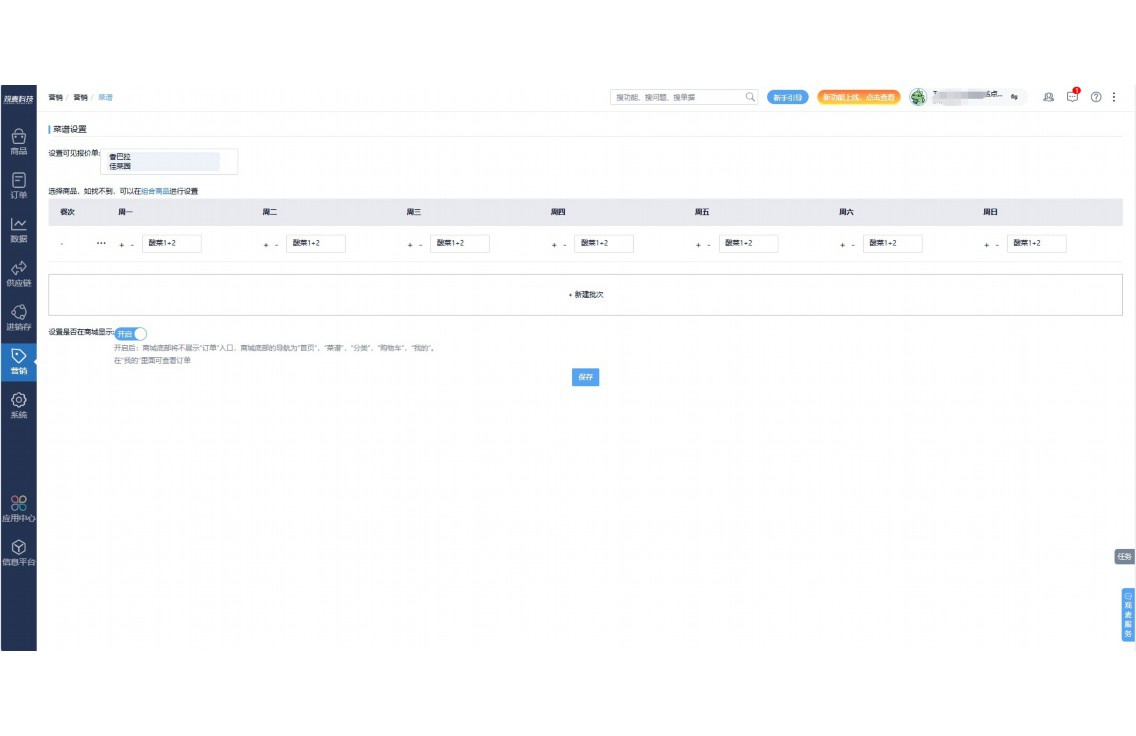Go to 数据 data analytics icon
Image resolution: width=1136 pixels, height=736 pixels.
(x=18, y=229)
